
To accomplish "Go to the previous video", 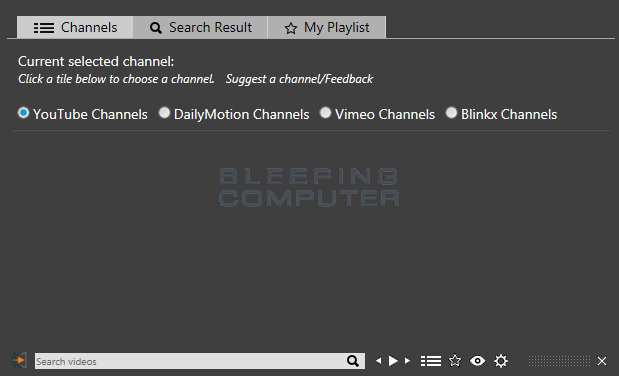I will tap(379, 361).
